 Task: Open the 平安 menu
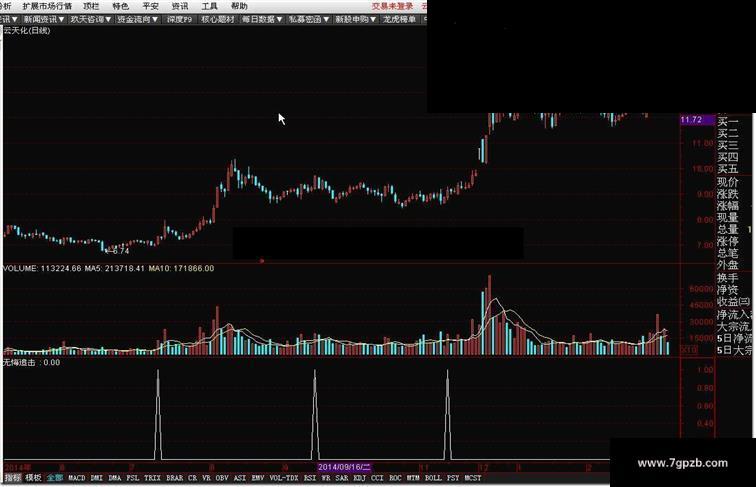(x=150, y=6)
